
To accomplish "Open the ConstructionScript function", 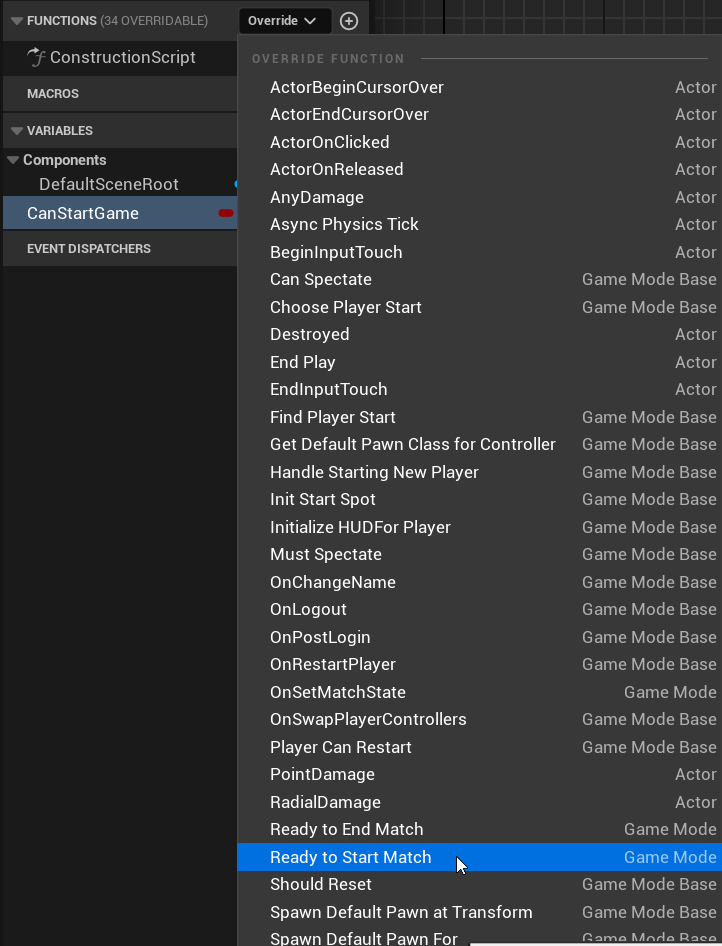I will tap(122, 58).
